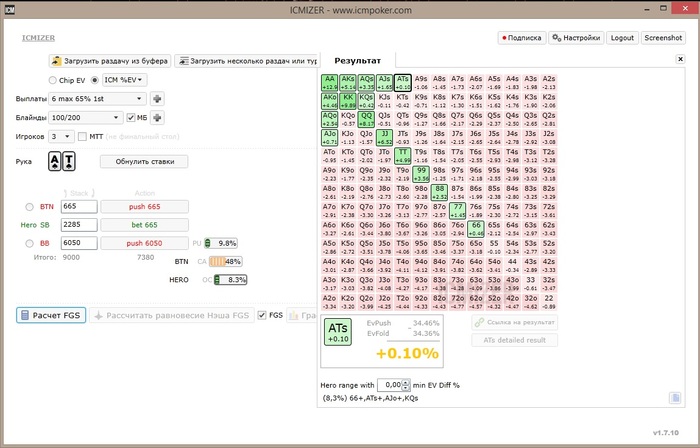This screenshot has height=448, width=700.
Task: Select the AKs cell in hand grid
Action: (348, 83)
